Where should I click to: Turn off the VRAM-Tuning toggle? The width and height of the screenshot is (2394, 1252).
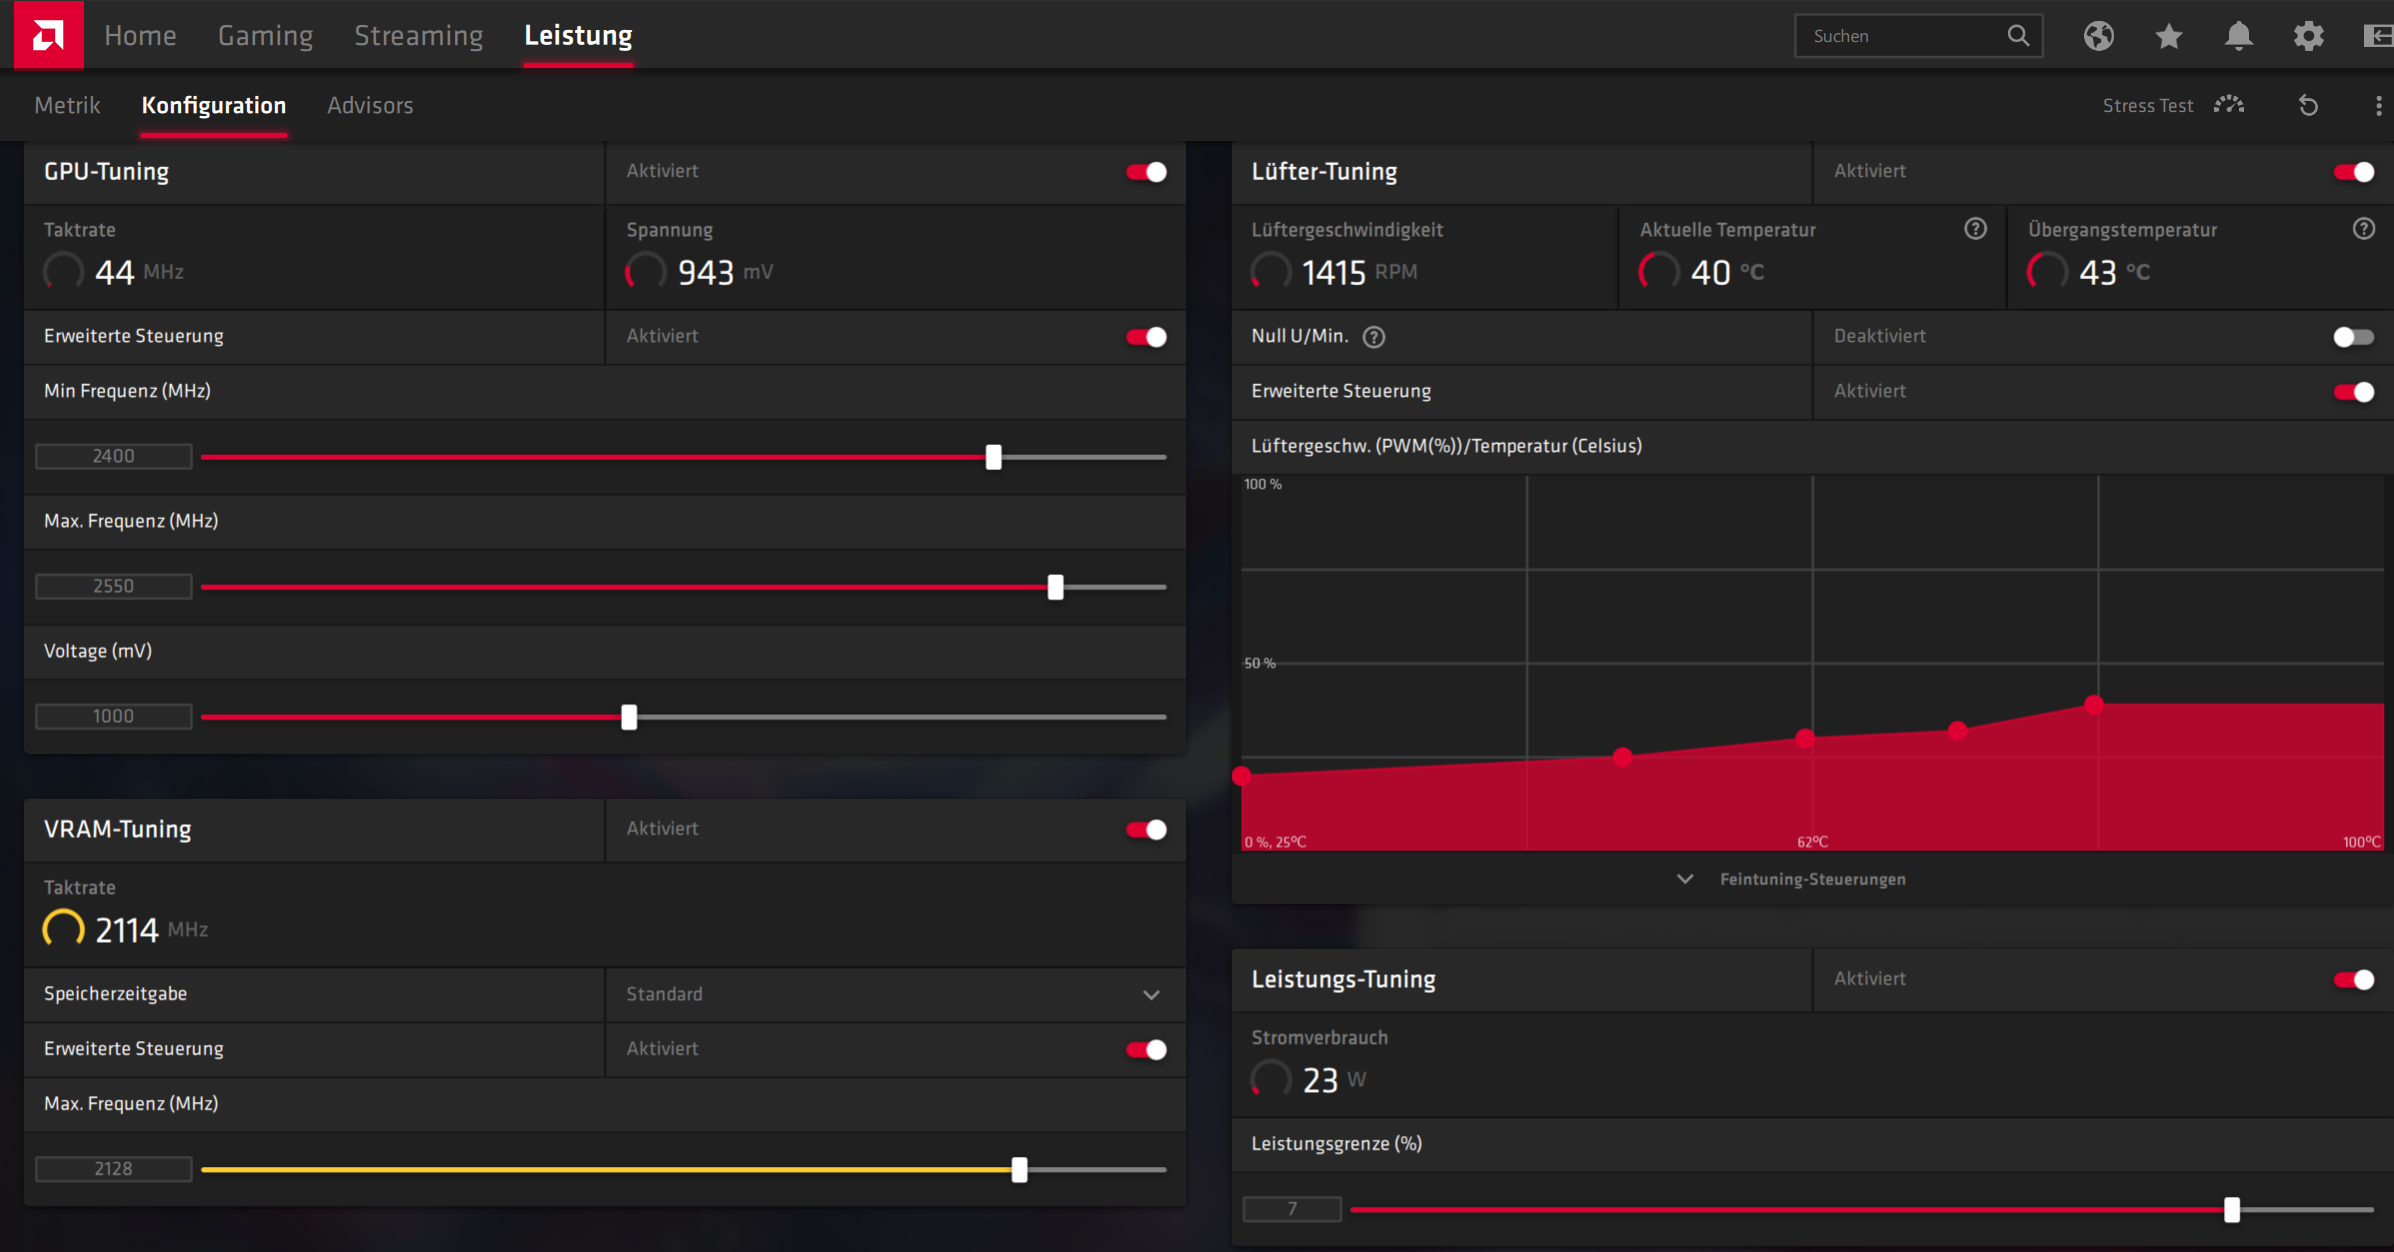pyautogui.click(x=1146, y=829)
